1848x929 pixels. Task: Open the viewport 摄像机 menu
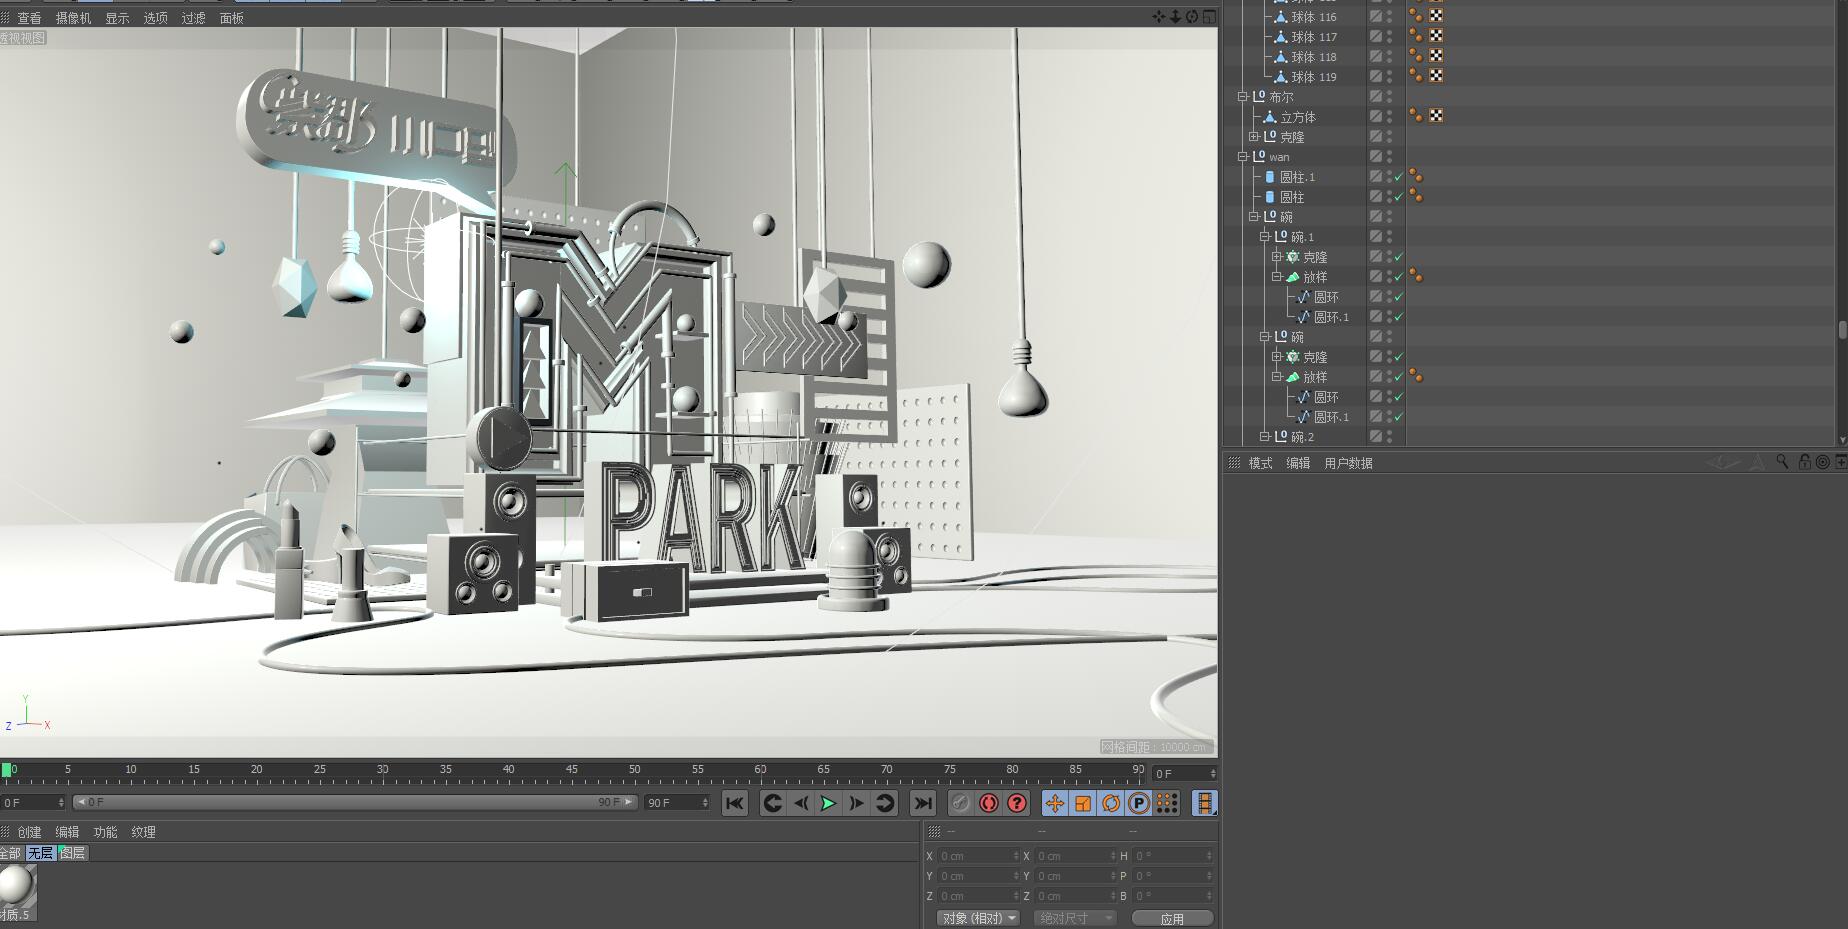pos(73,18)
